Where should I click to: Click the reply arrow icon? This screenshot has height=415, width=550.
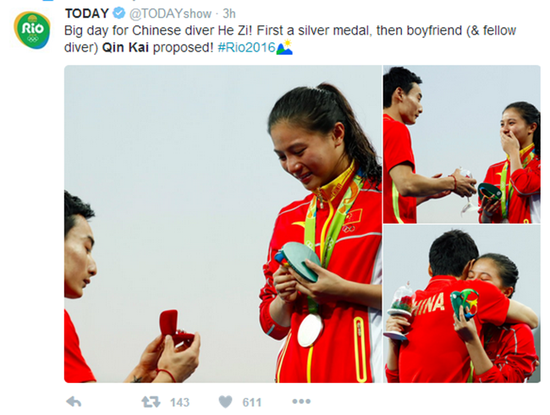(x=74, y=402)
